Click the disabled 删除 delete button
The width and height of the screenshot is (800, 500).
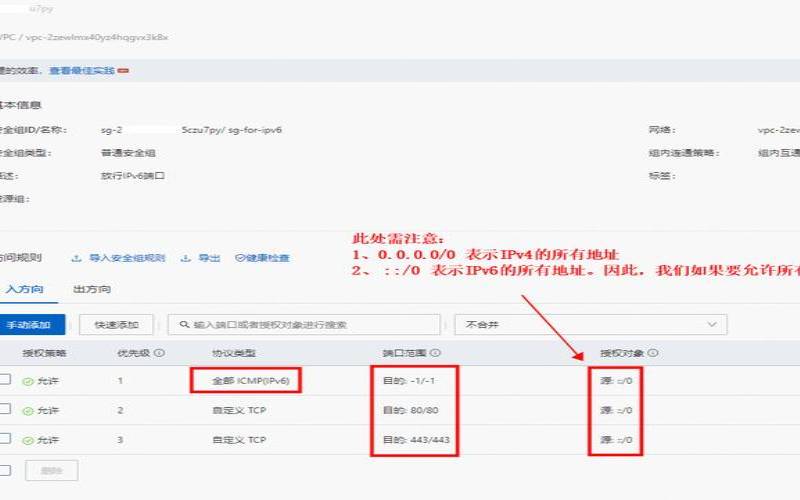(51, 470)
